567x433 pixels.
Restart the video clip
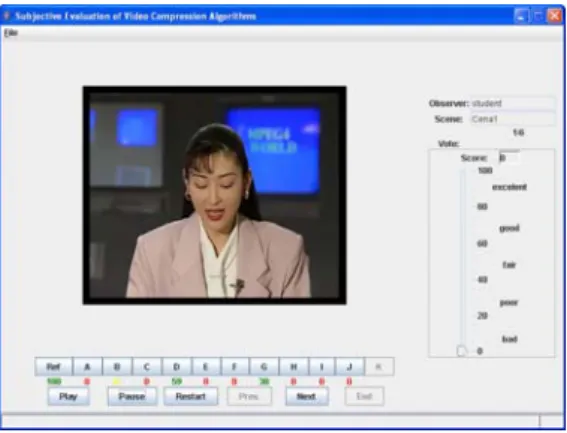tap(191, 396)
